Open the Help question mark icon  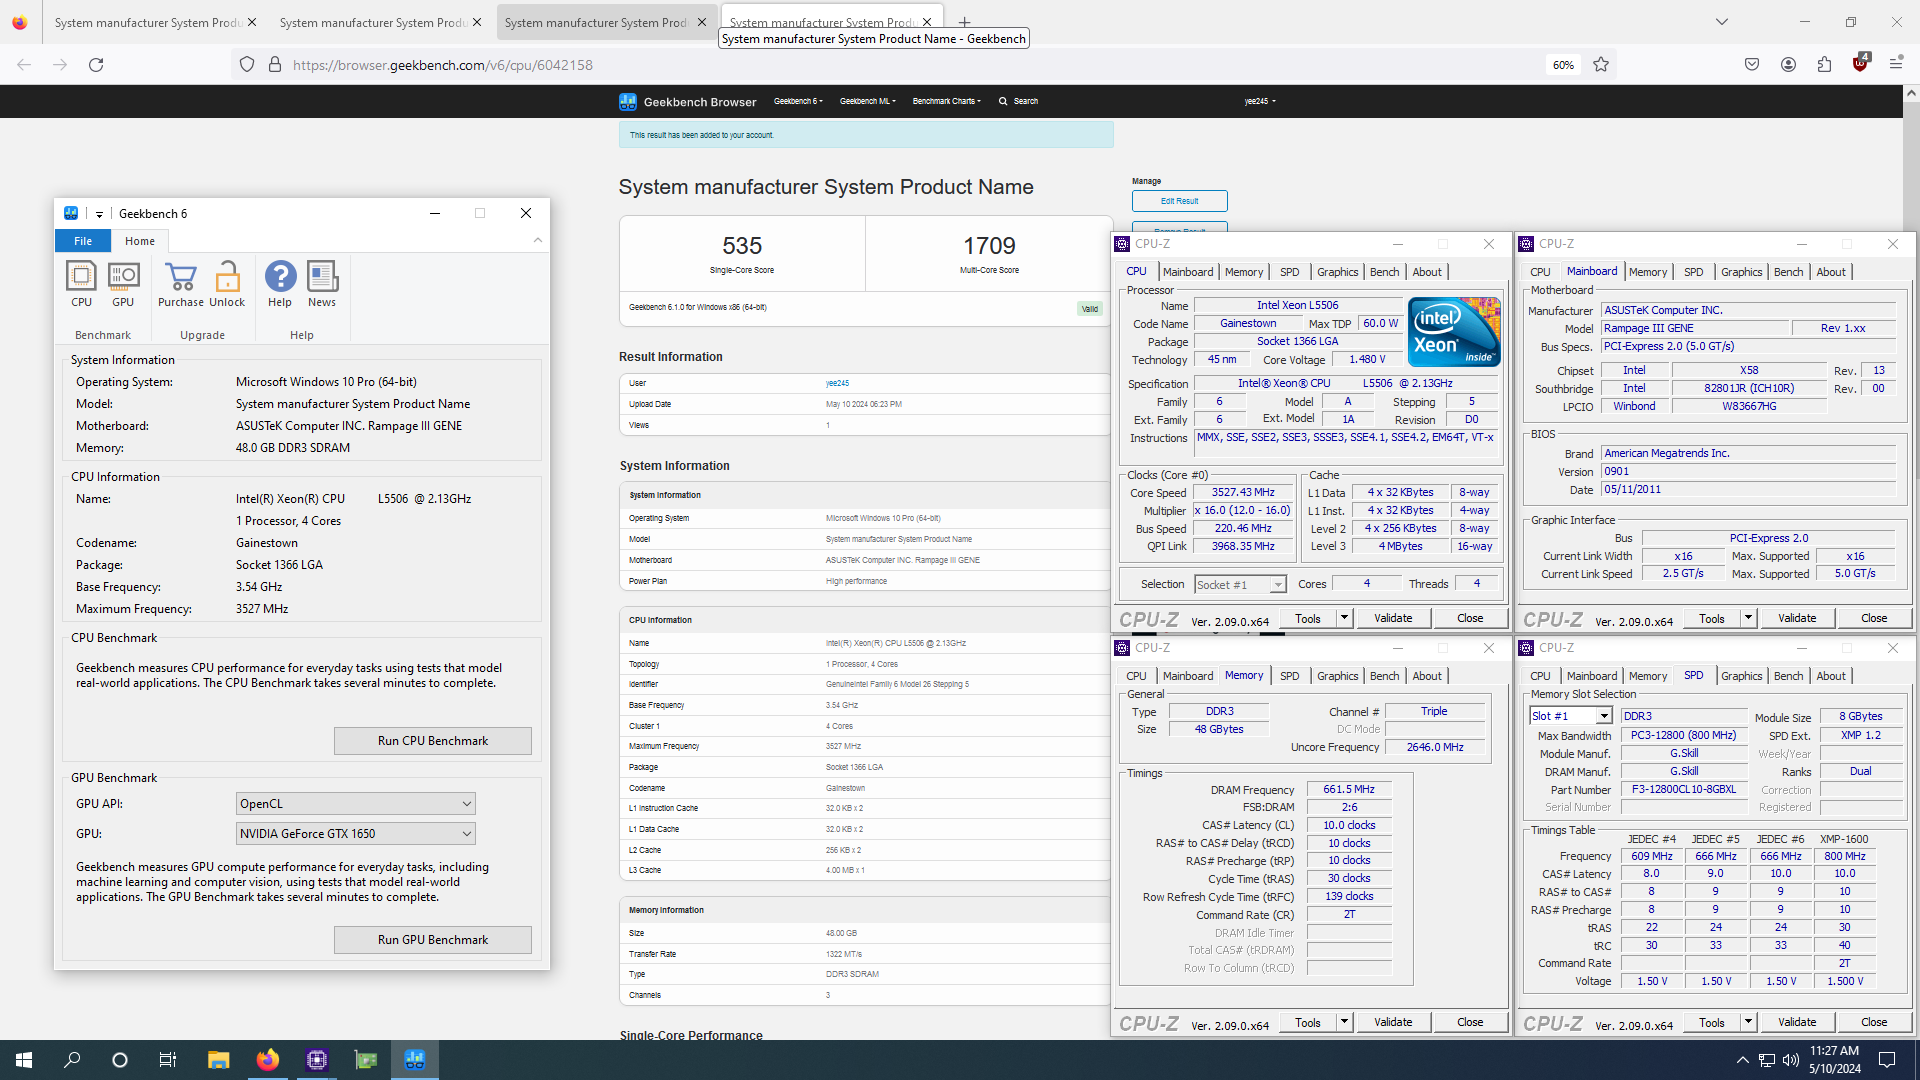(280, 284)
